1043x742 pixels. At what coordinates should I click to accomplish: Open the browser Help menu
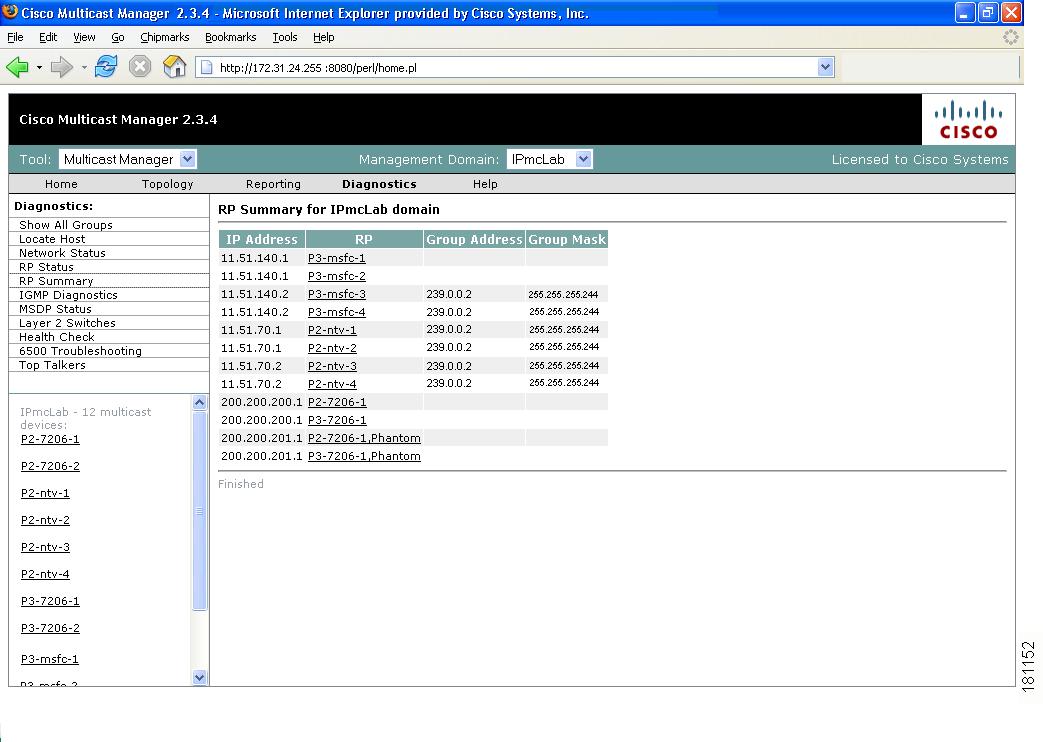(x=323, y=37)
